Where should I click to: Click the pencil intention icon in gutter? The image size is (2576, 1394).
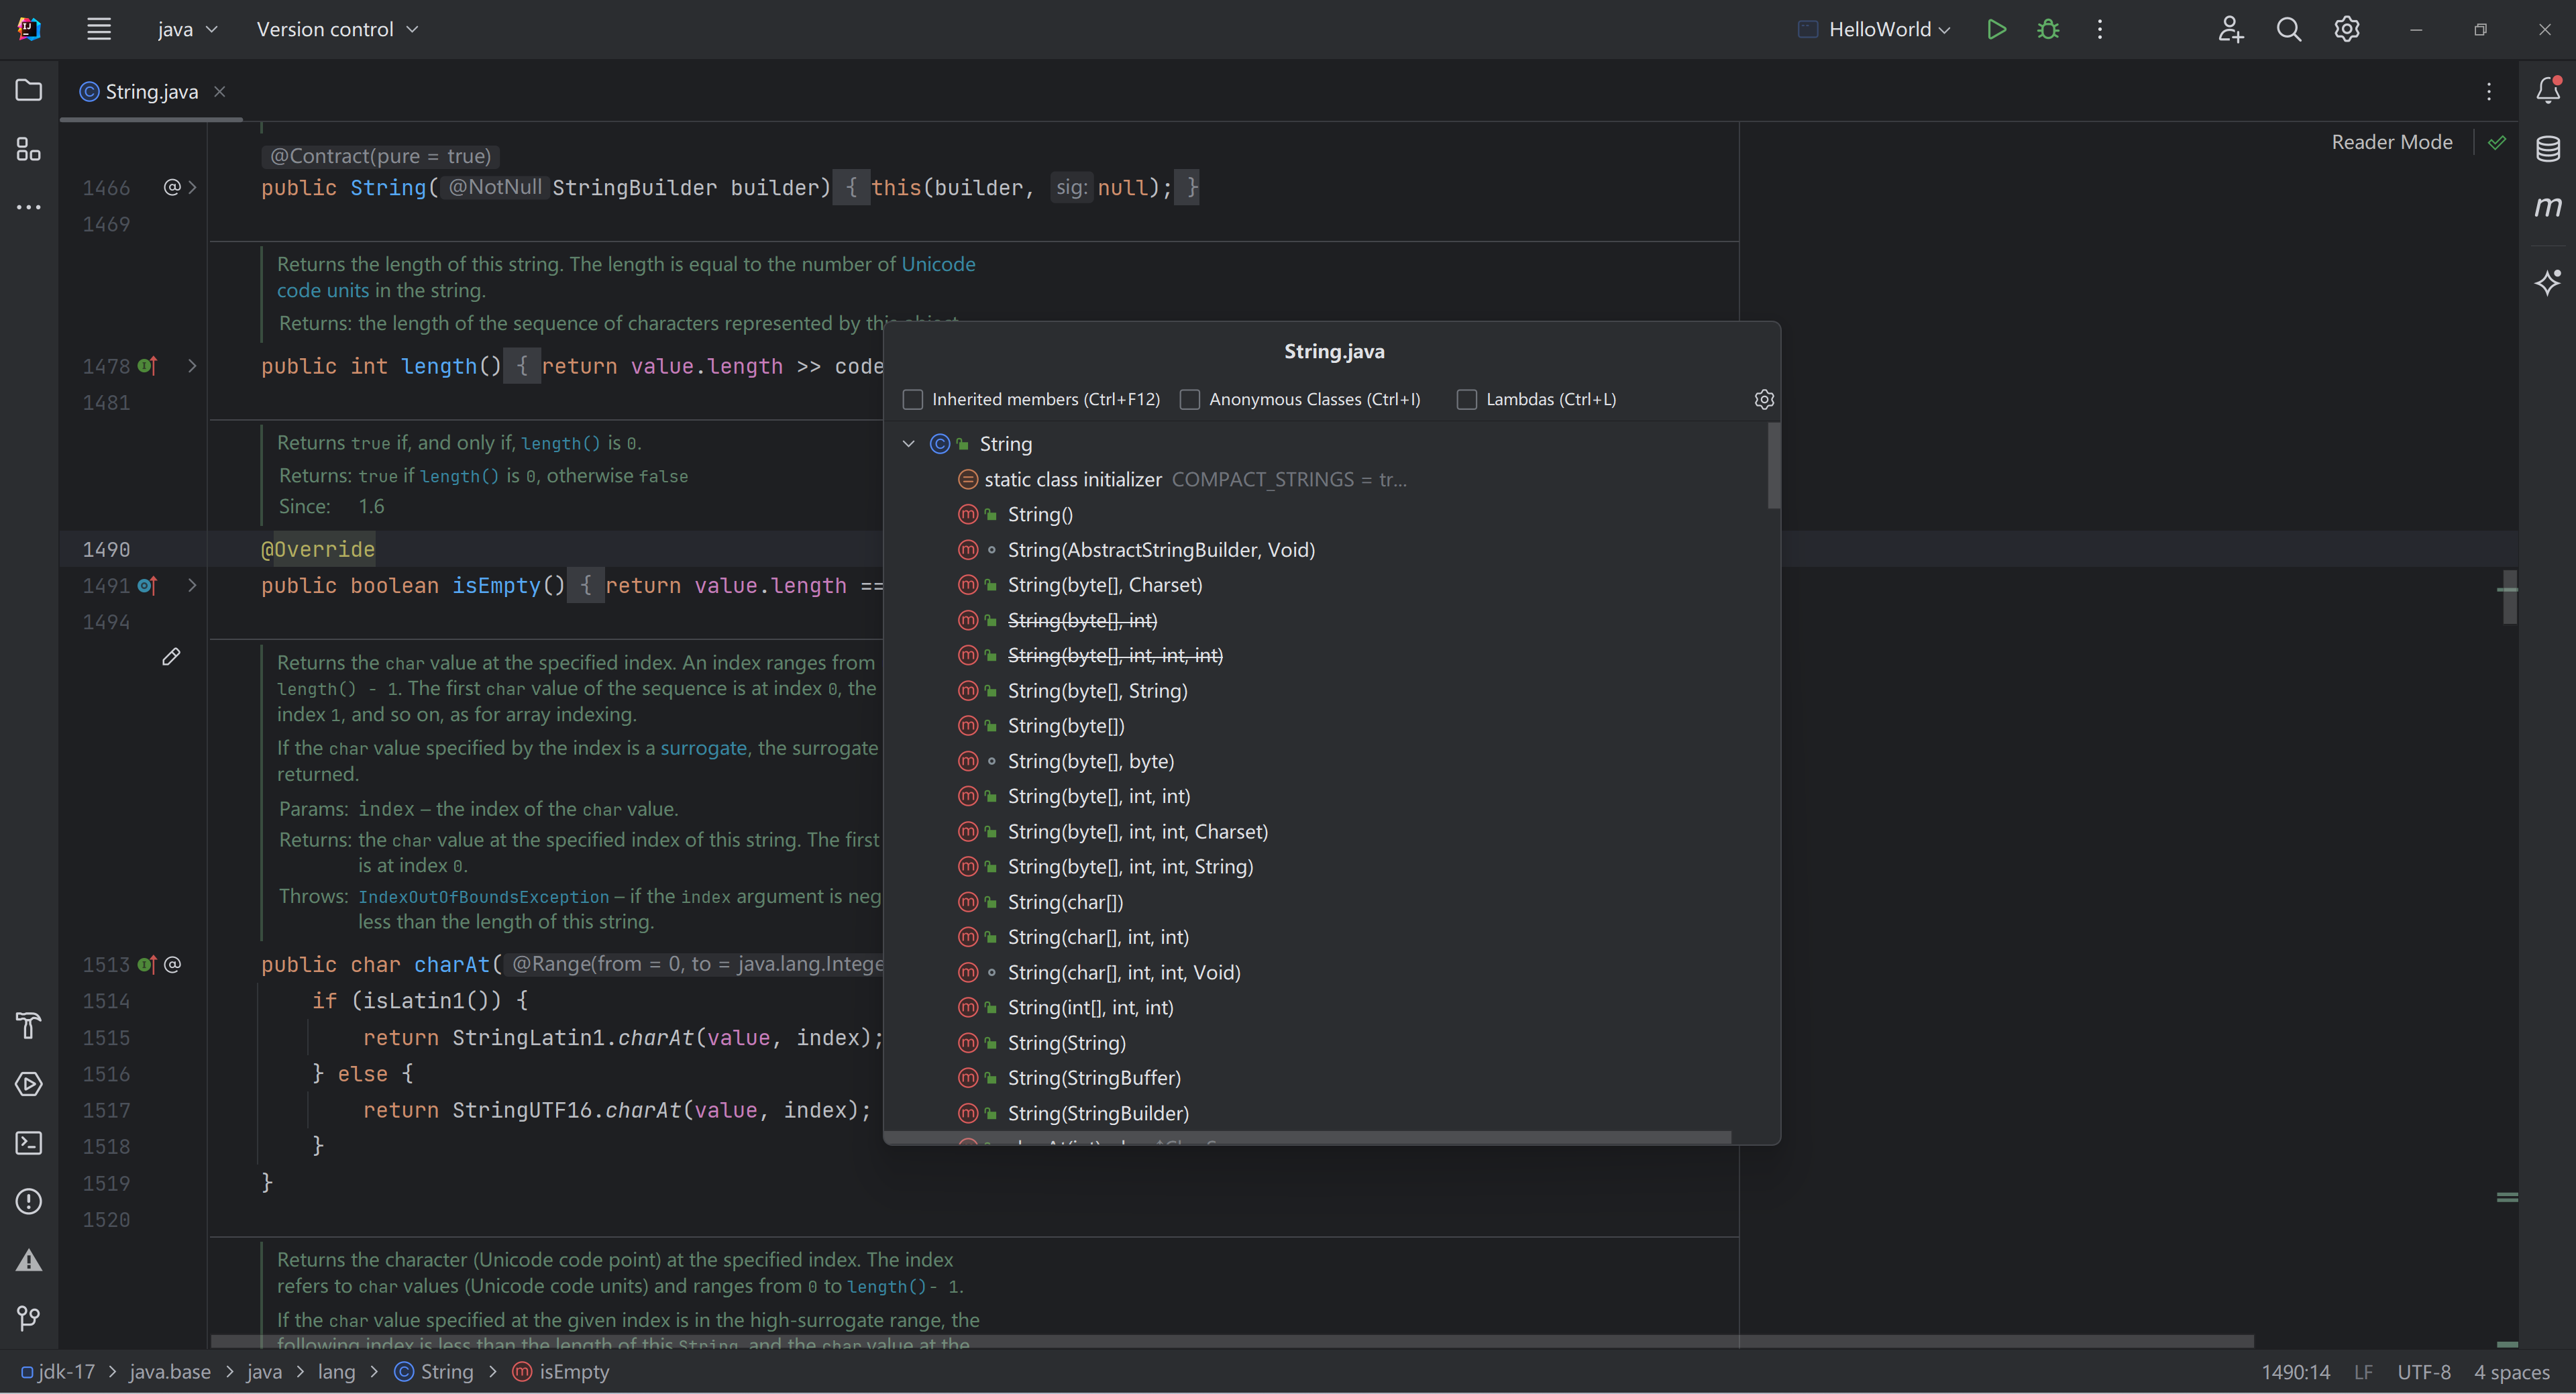pos(171,656)
